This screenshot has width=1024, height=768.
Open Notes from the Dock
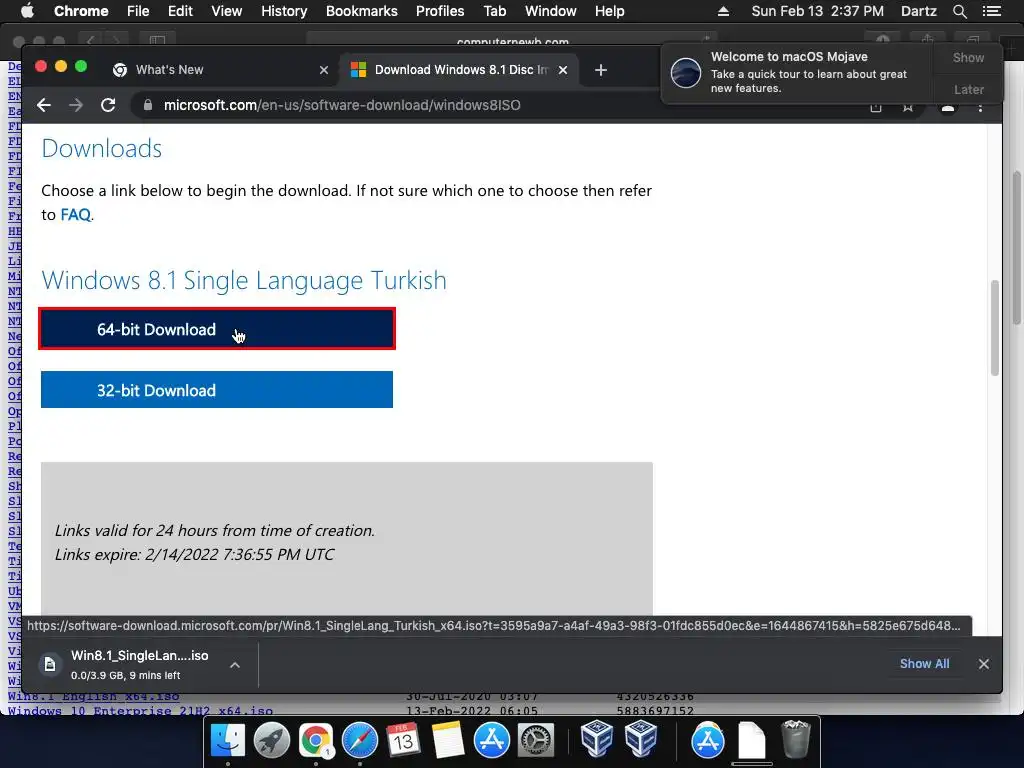coord(447,741)
